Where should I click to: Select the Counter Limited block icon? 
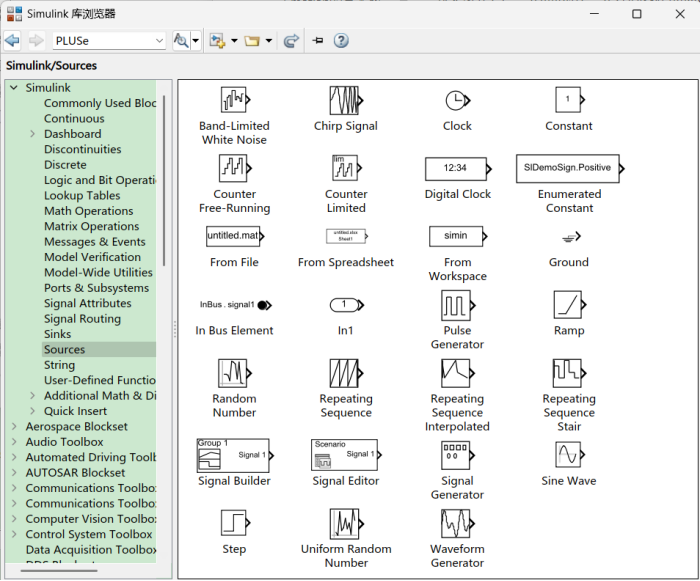point(346,168)
